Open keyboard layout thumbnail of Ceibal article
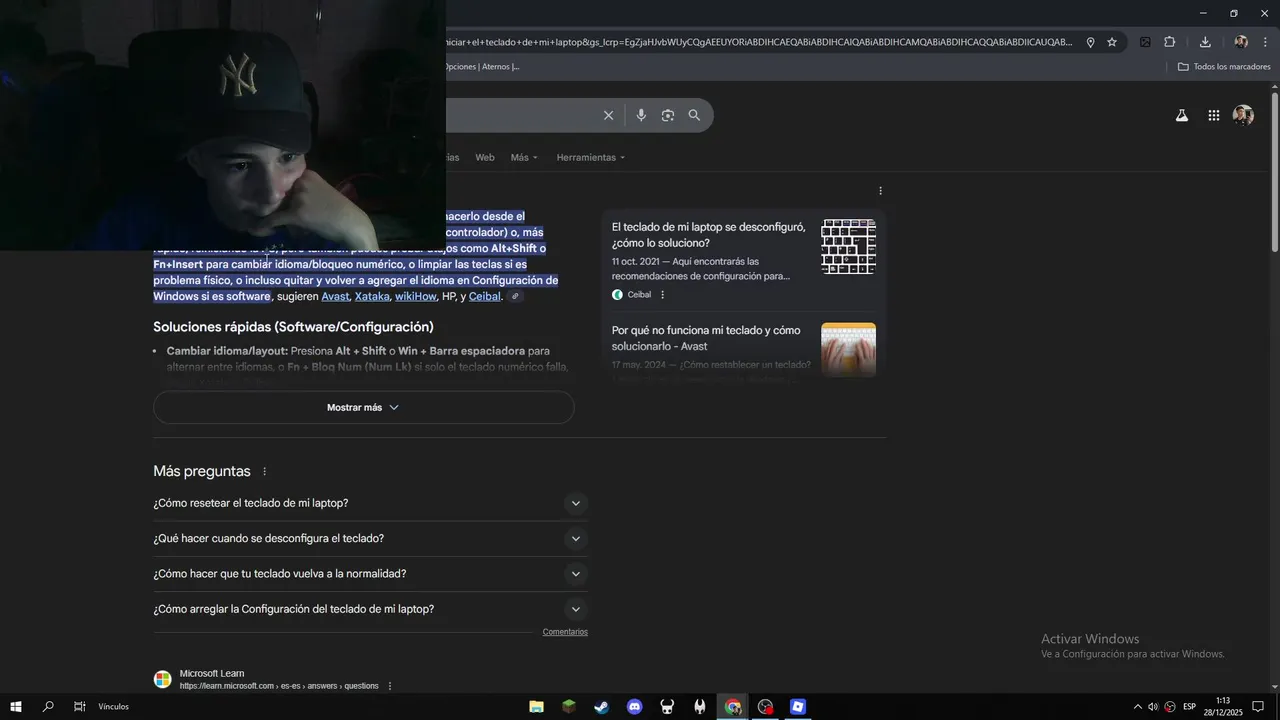 [848, 247]
